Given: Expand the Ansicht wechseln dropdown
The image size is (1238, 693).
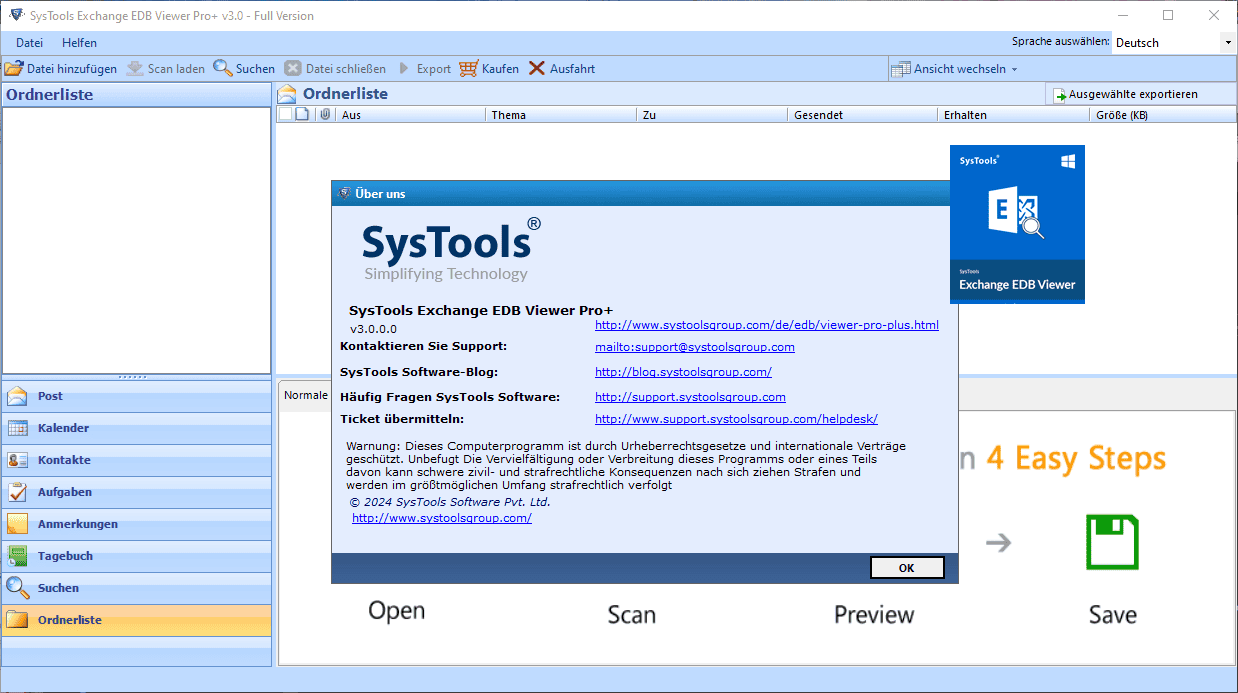Looking at the screenshot, I should point(954,69).
